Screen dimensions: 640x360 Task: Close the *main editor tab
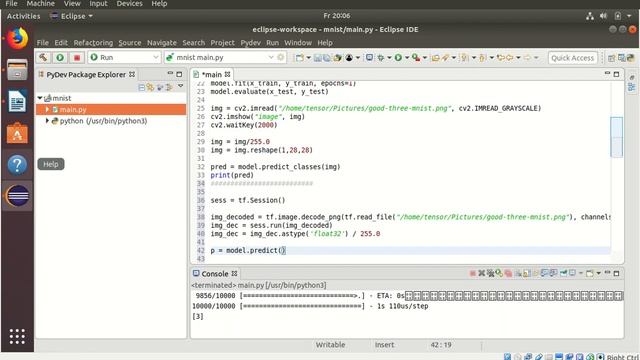tap(227, 75)
